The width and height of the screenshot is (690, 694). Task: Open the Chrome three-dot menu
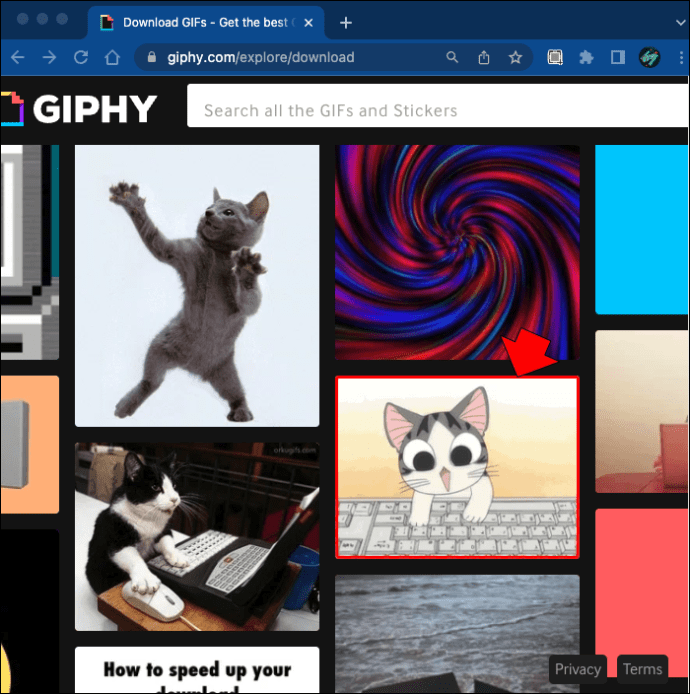(x=681, y=57)
